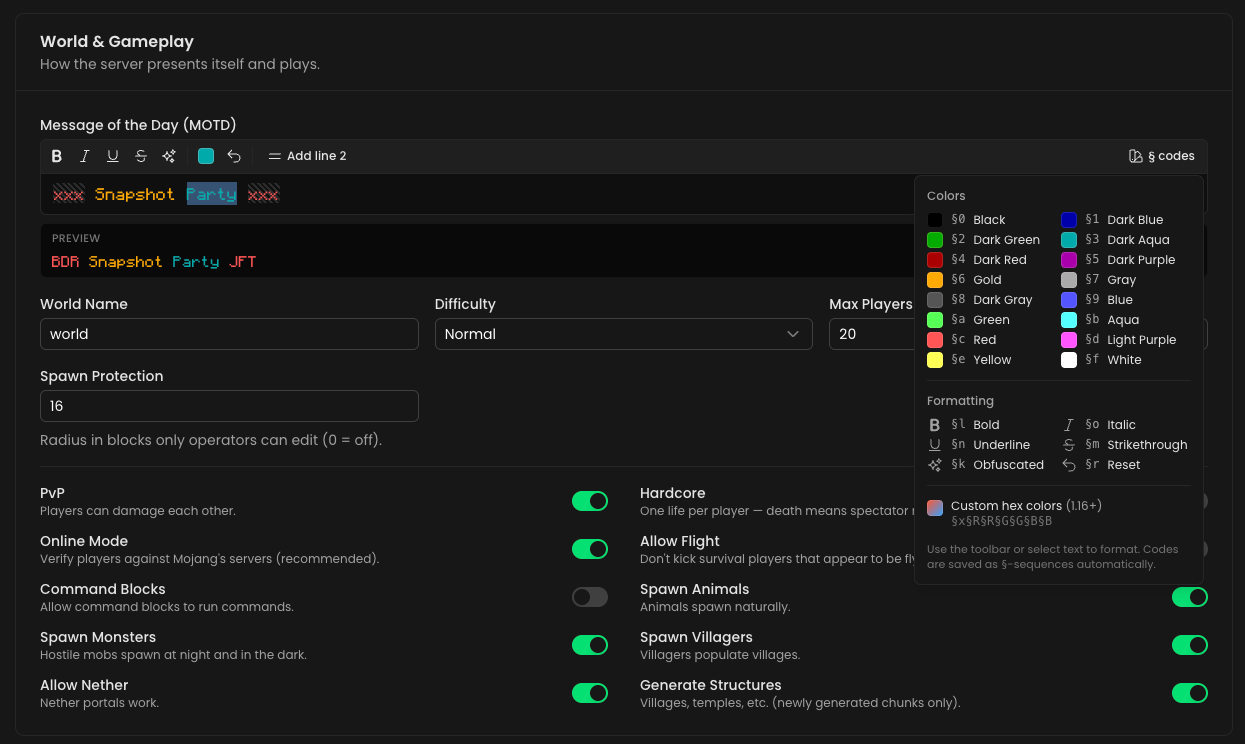Open Custom hex colors gradient swatch
1245x744 pixels.
tap(935, 507)
